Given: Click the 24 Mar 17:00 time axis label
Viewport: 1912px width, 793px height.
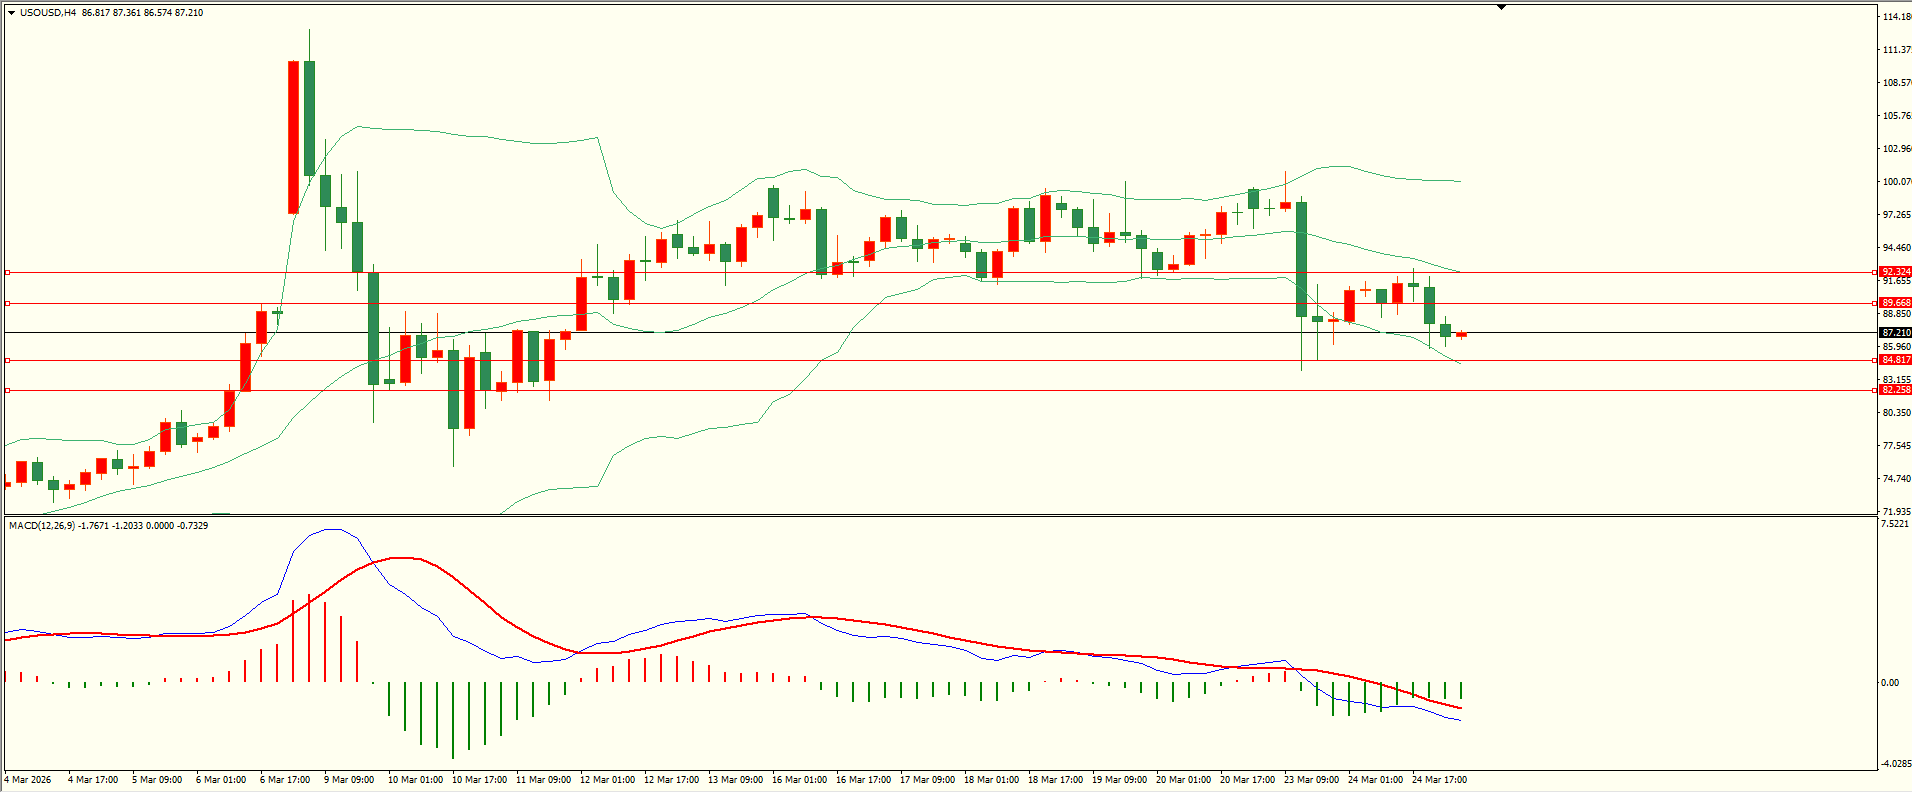Looking at the screenshot, I should coord(1439,780).
